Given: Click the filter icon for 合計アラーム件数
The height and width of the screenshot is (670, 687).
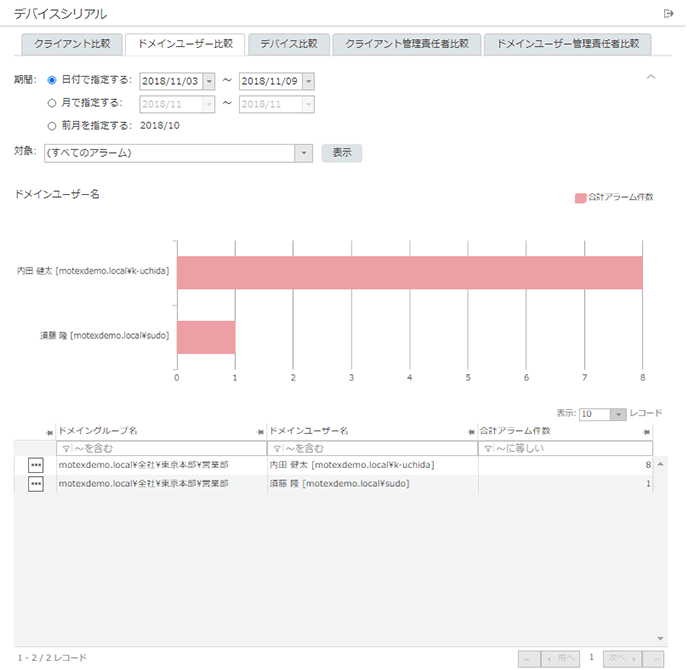Looking at the screenshot, I should pyautogui.click(x=488, y=448).
